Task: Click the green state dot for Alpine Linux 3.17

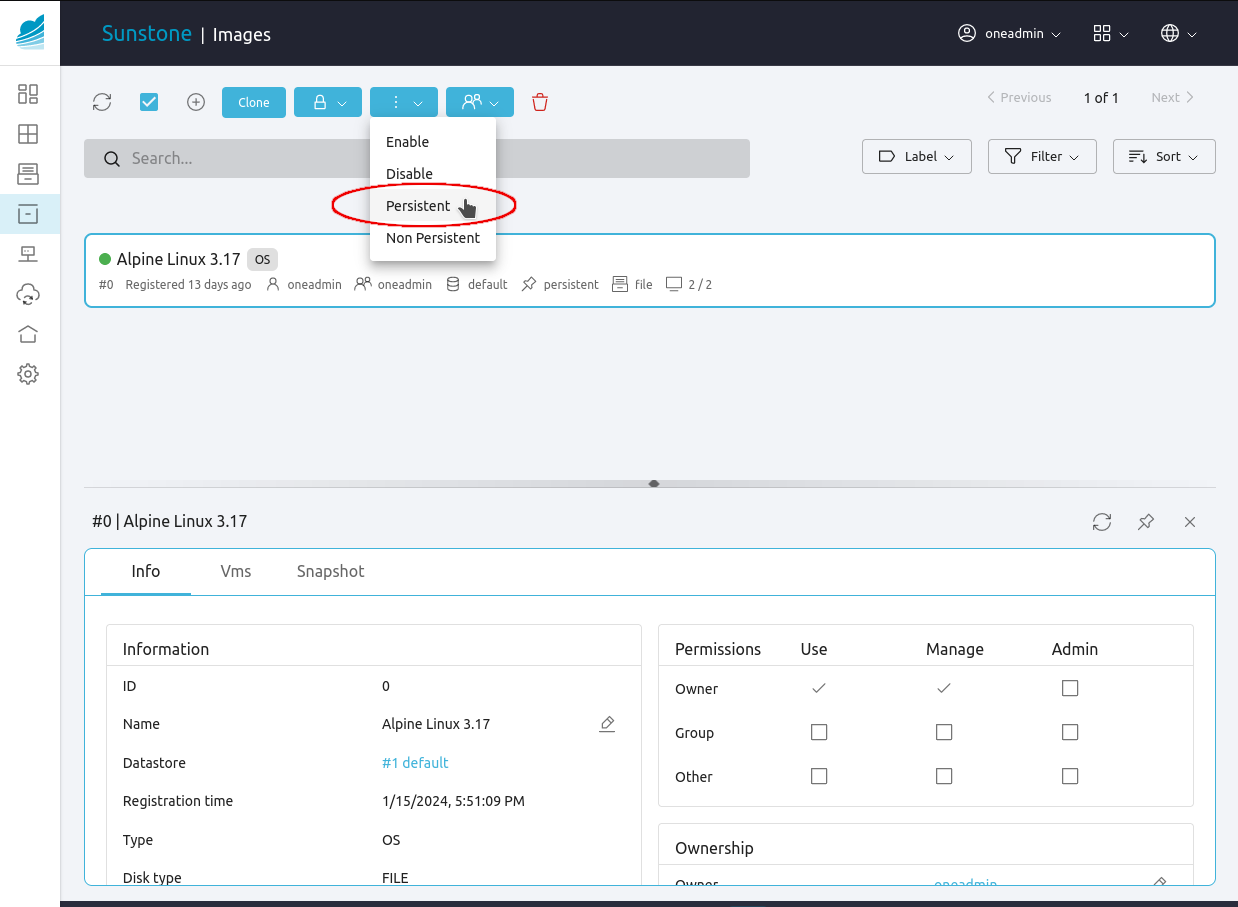Action: (105, 259)
